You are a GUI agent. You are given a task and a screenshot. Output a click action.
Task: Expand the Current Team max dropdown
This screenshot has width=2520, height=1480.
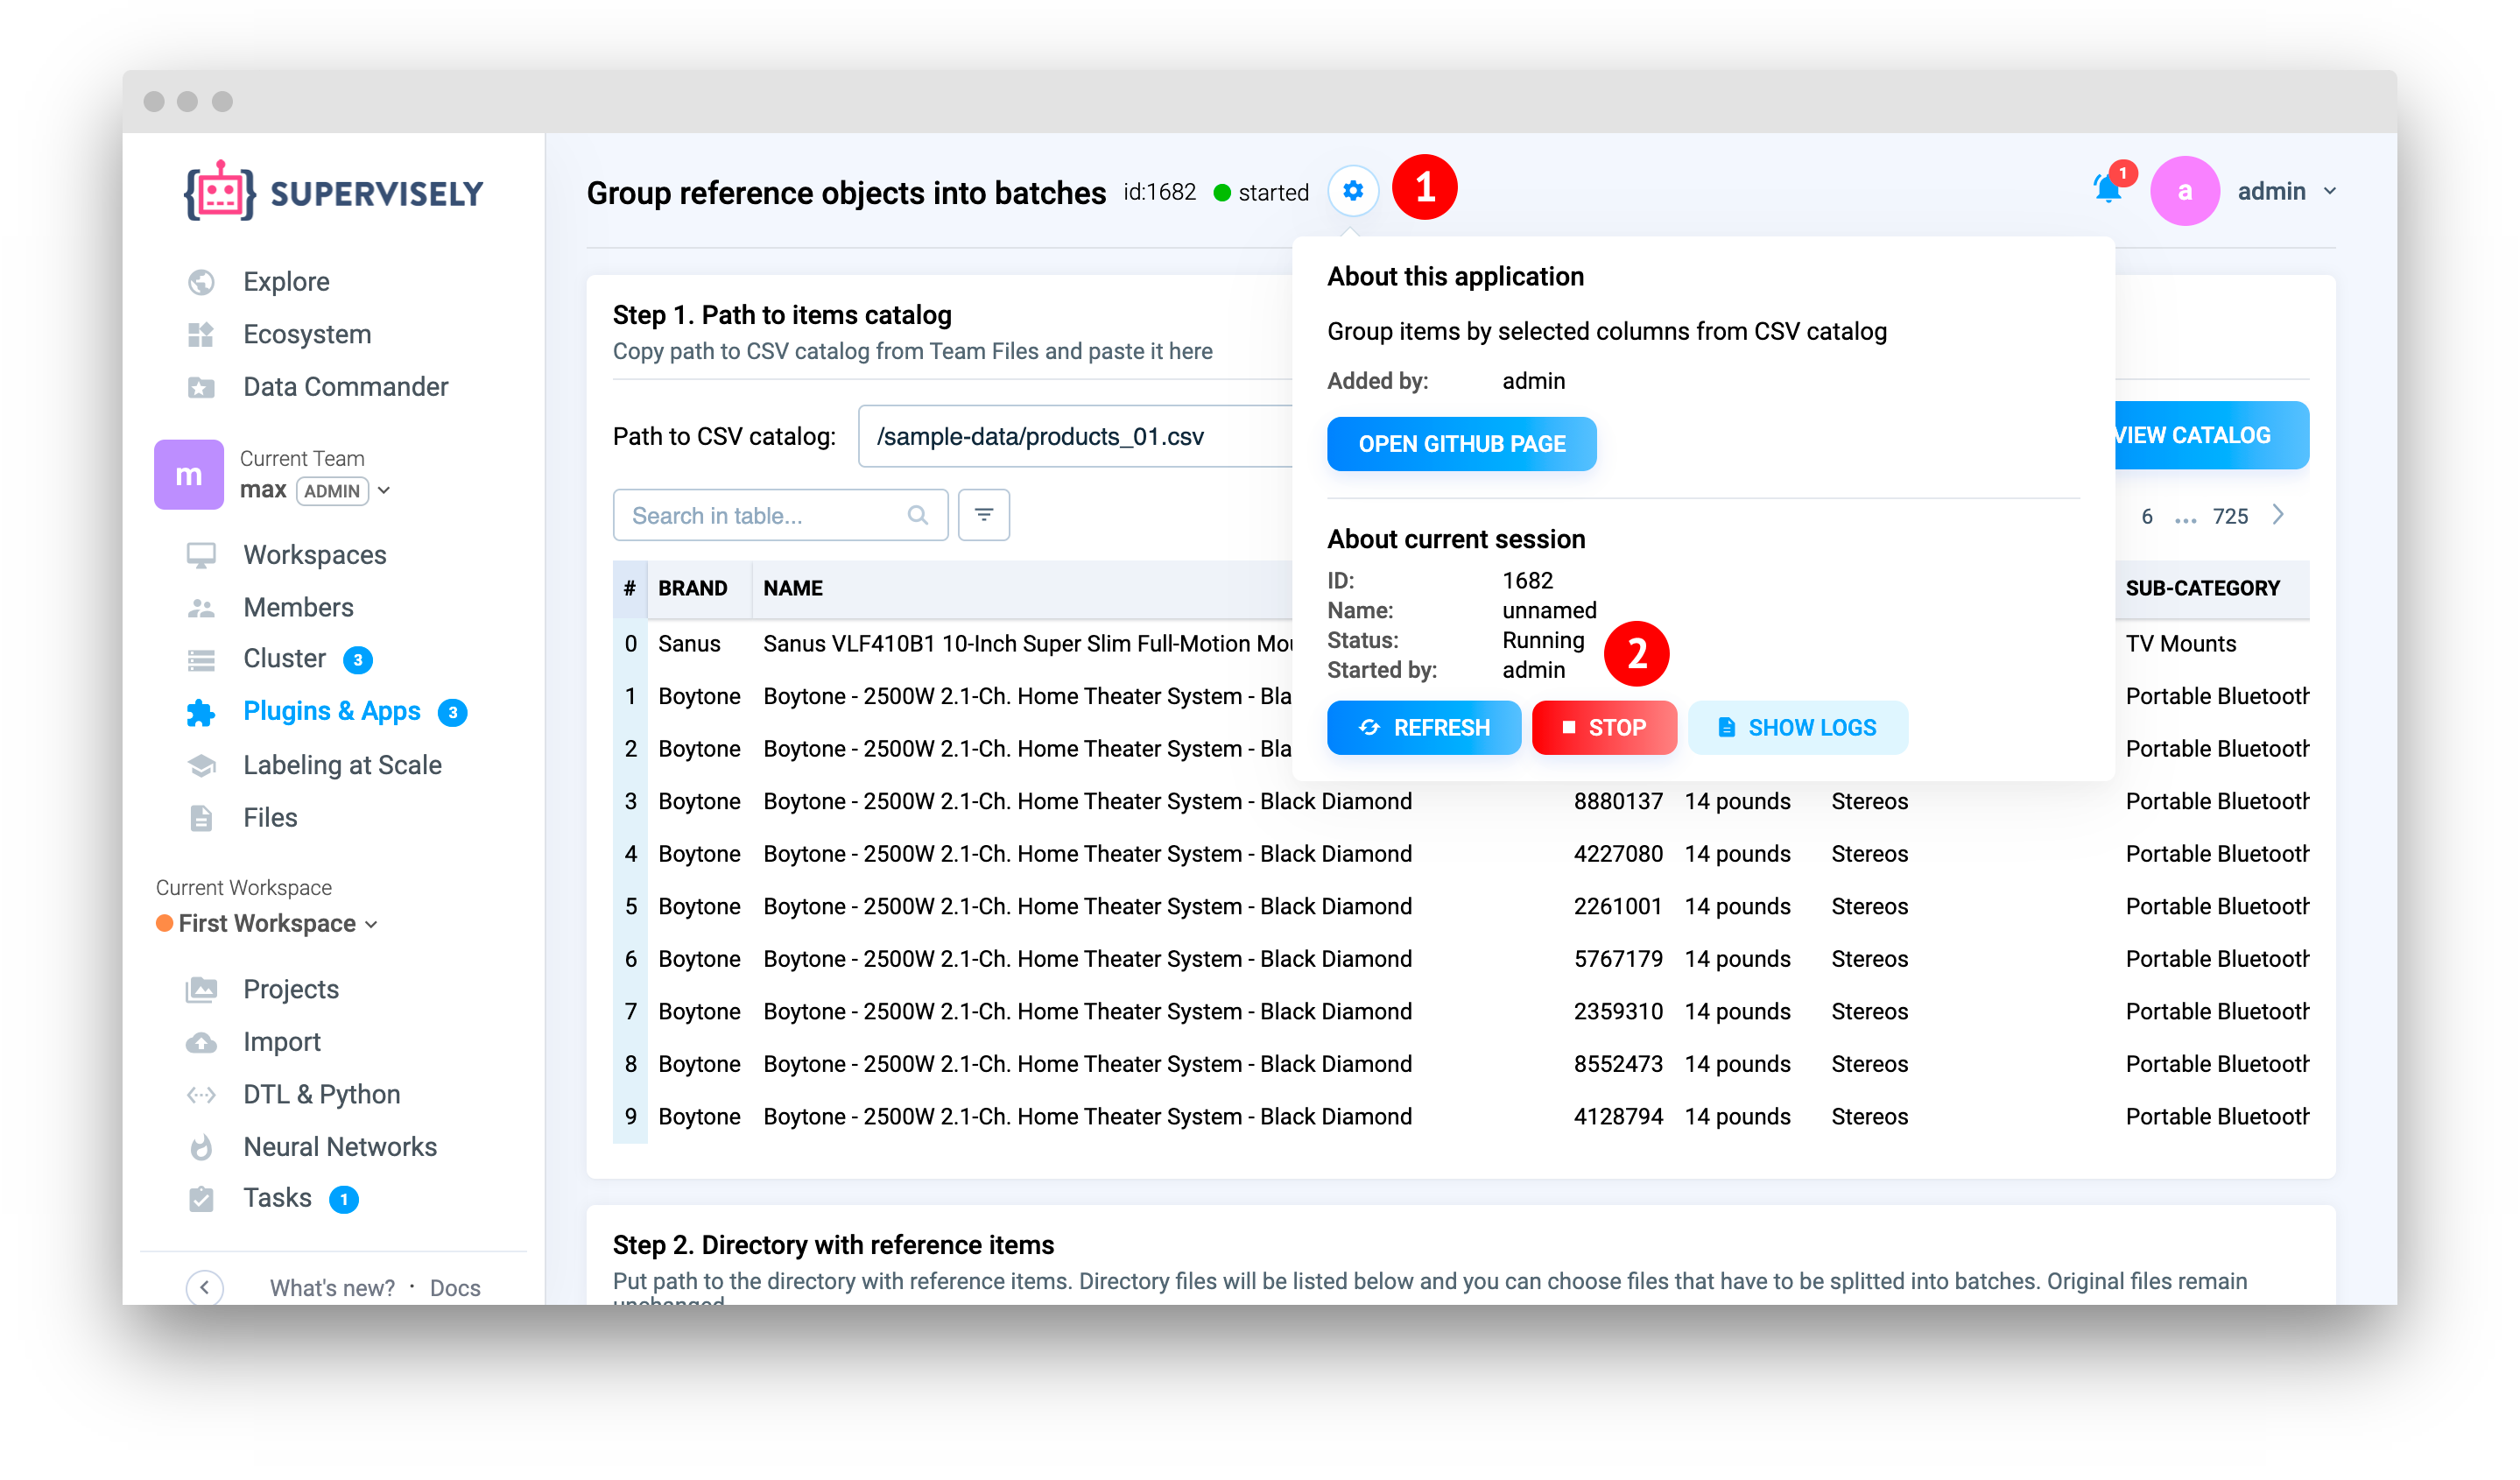384,490
